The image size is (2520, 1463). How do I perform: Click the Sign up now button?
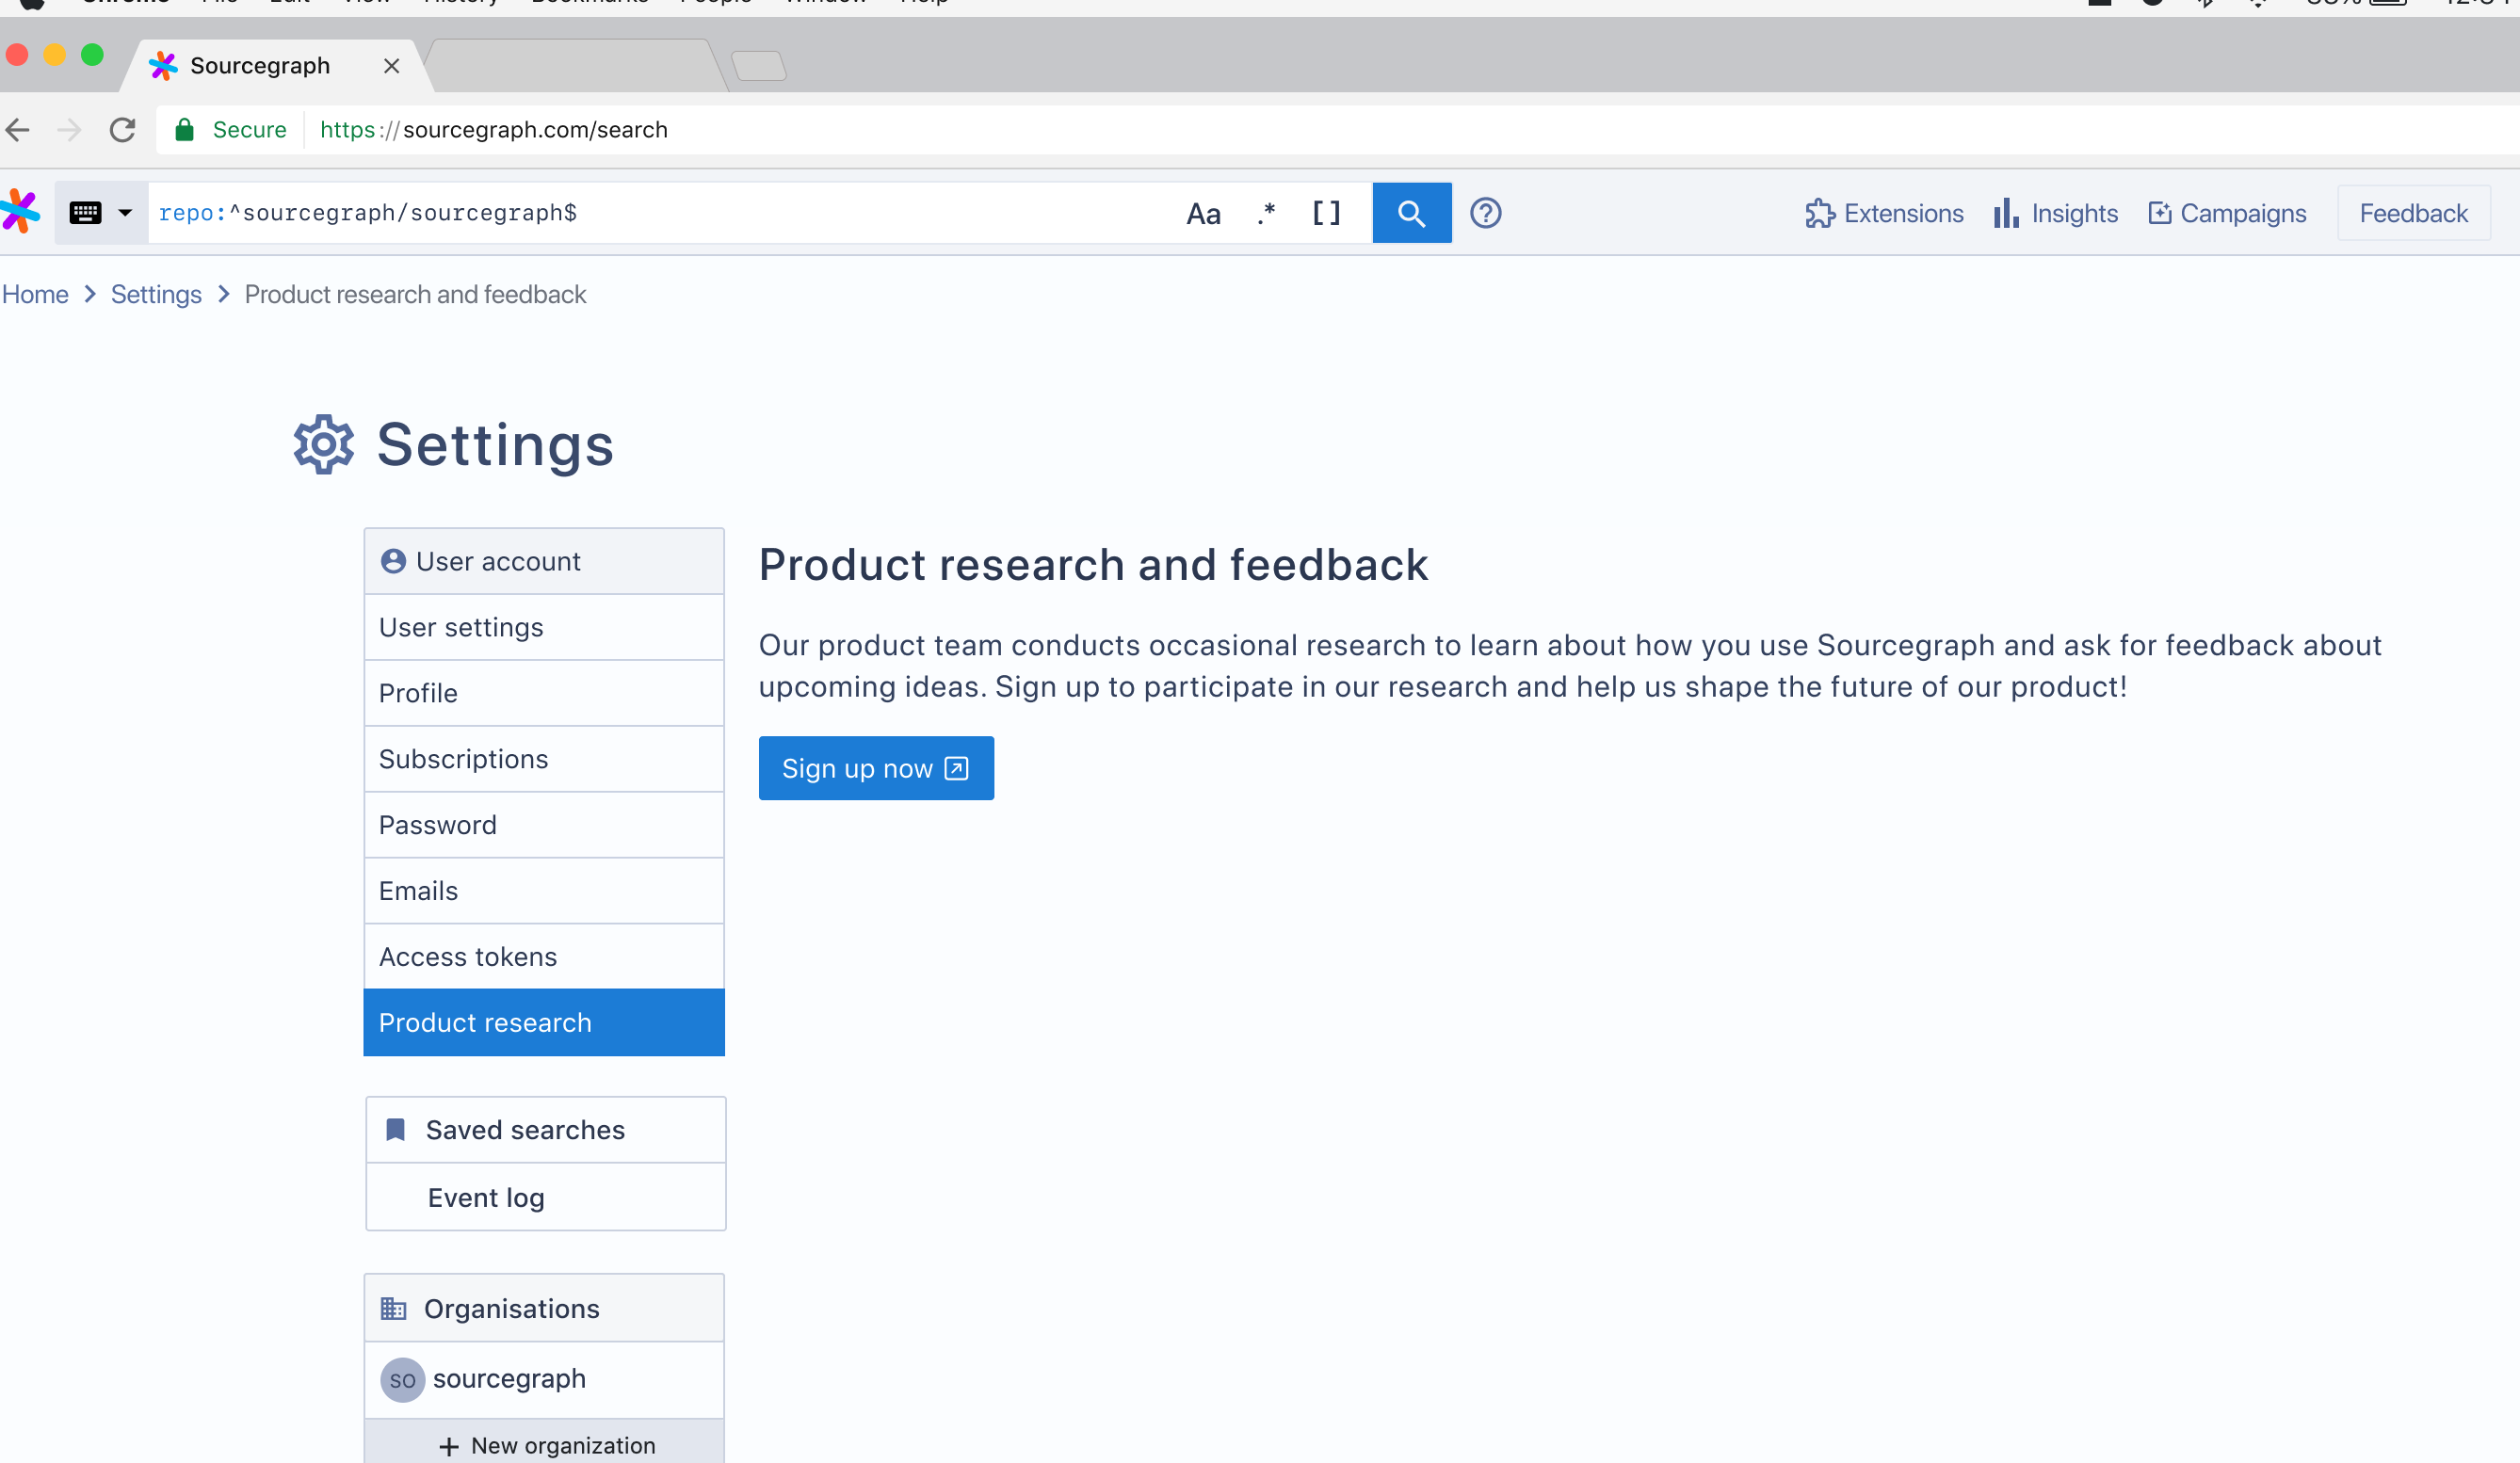click(x=875, y=768)
